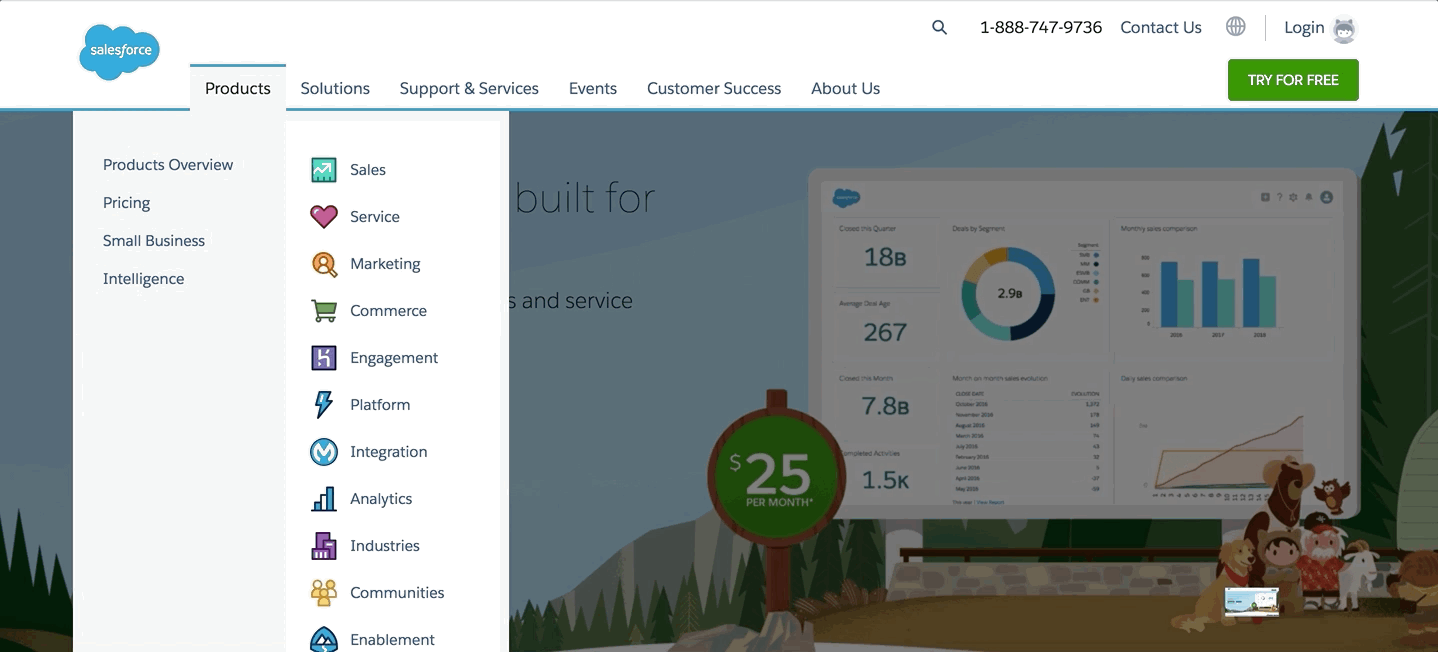This screenshot has height=652, width=1438.
Task: Click the Marketing magnifier icon
Action: (x=324, y=264)
